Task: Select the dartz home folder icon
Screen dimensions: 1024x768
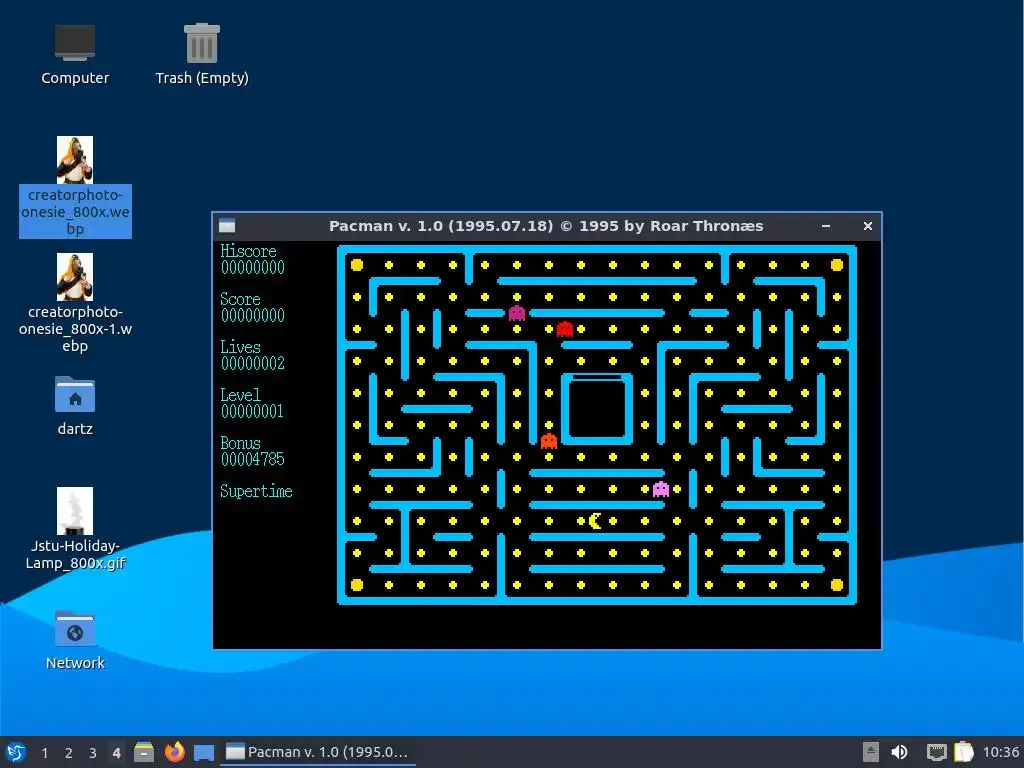Action: 74,406
